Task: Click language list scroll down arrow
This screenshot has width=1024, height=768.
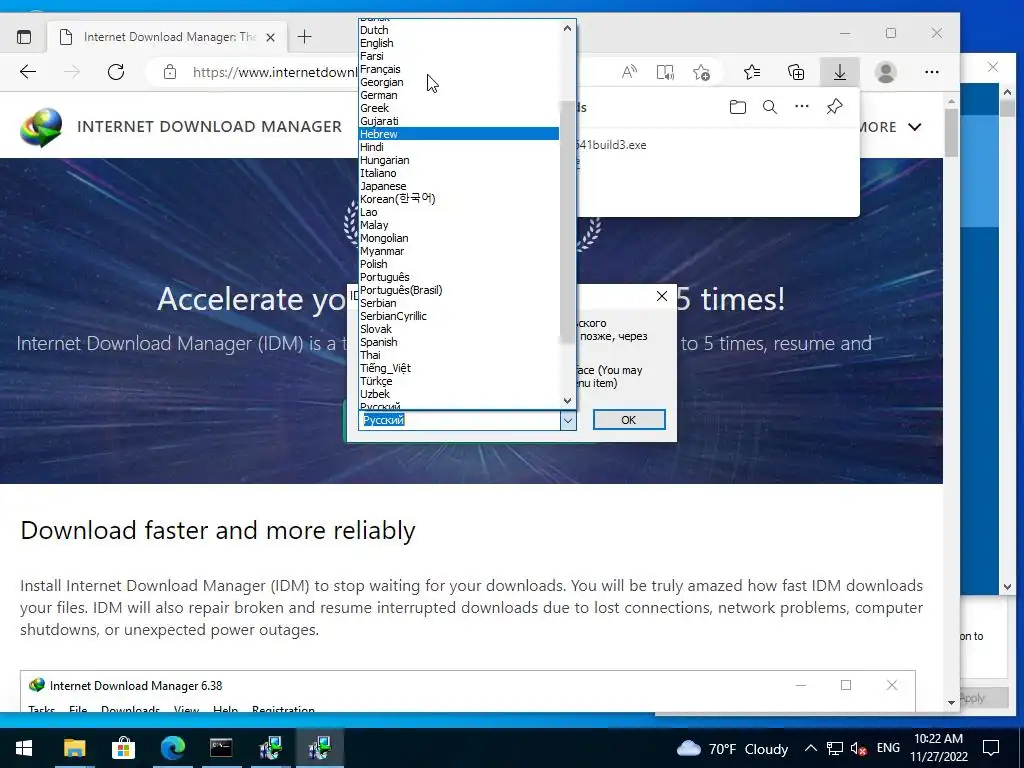Action: (x=568, y=401)
